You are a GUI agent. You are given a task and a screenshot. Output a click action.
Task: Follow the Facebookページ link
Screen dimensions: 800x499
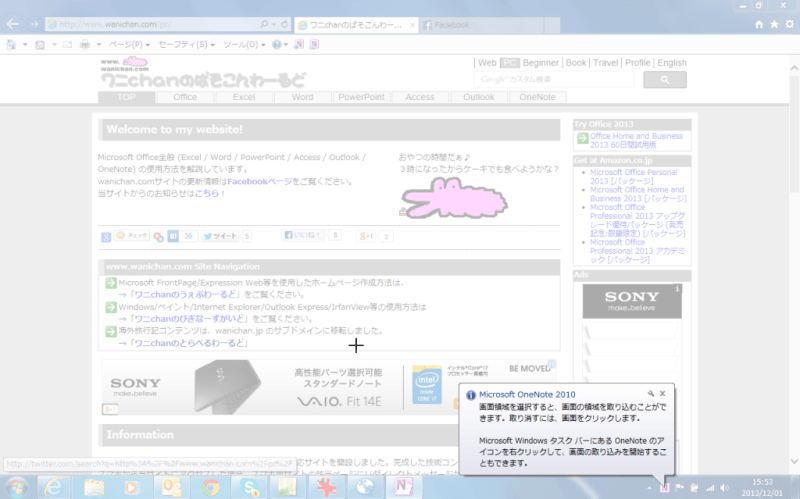[x=260, y=181]
